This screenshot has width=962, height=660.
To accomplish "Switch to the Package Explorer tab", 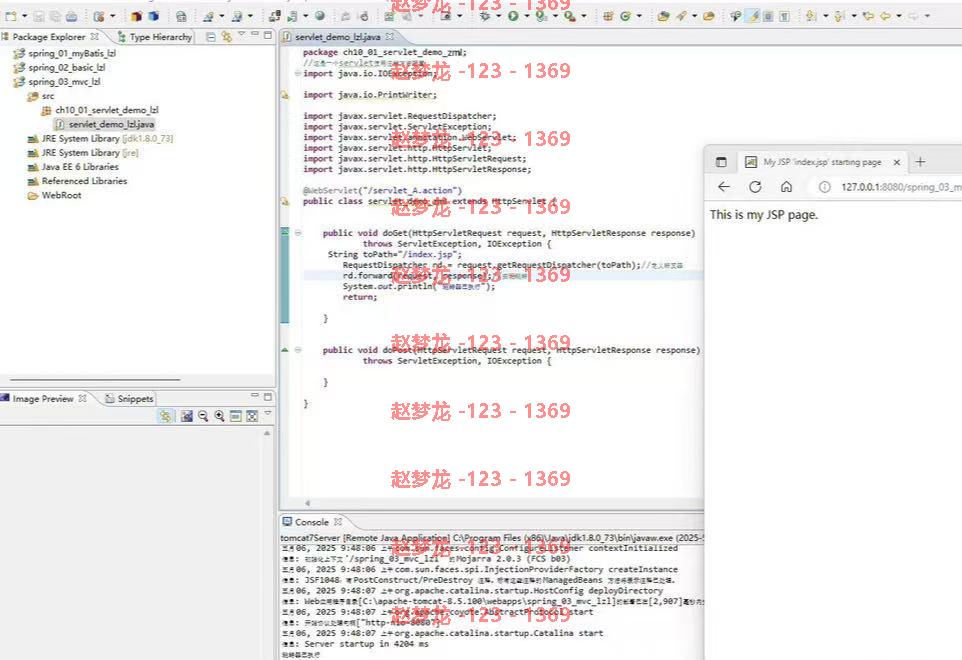I will pos(49,37).
